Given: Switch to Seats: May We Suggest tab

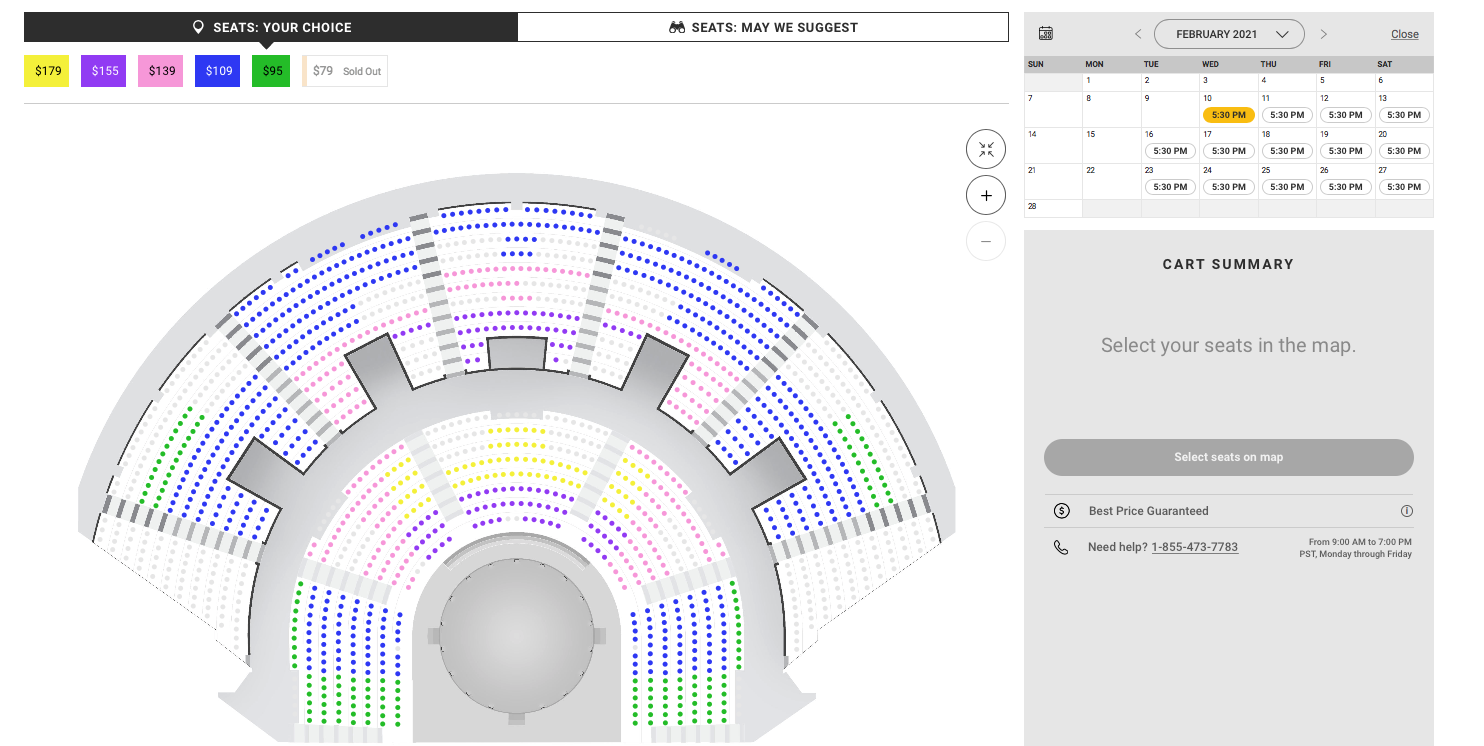Looking at the screenshot, I should [x=763, y=27].
